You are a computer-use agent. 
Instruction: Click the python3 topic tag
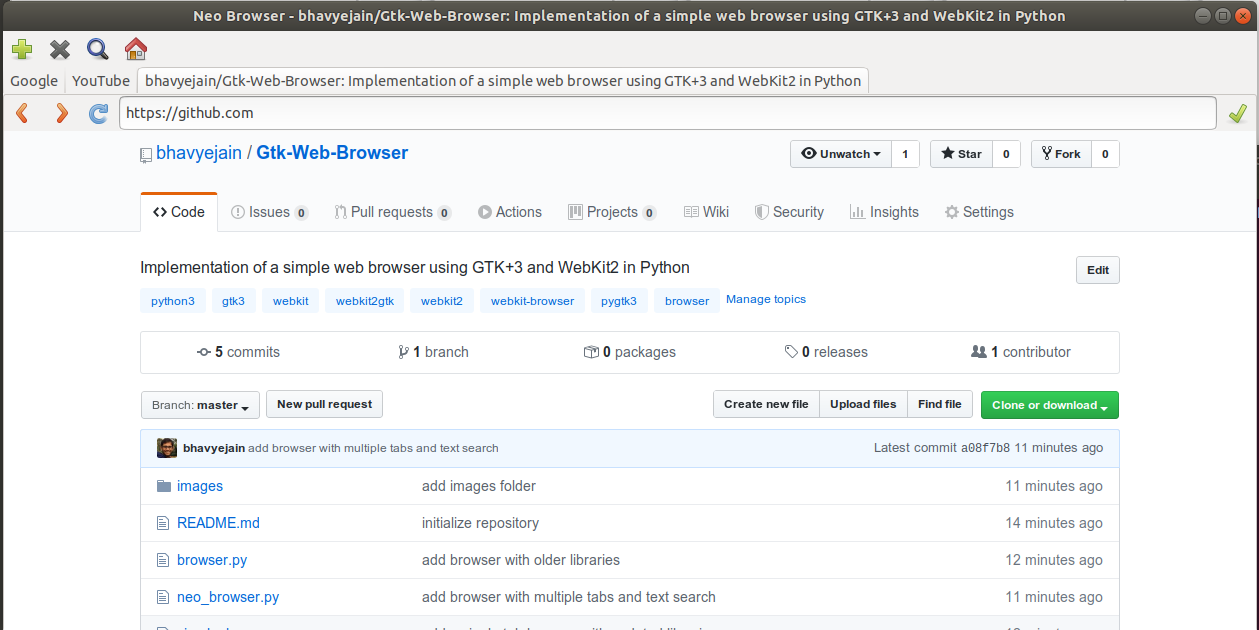tap(173, 301)
